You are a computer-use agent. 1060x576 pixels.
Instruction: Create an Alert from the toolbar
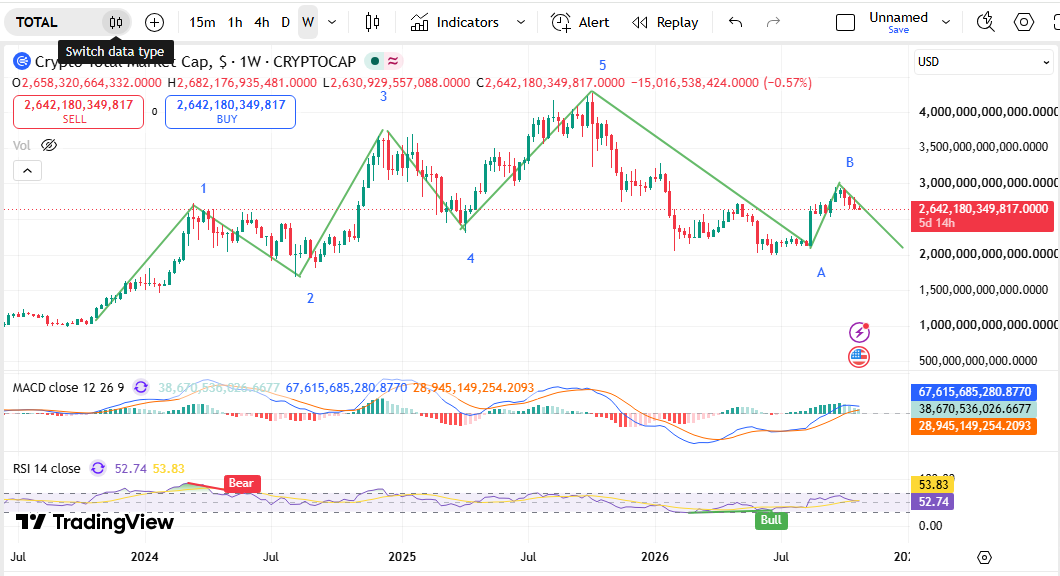(x=580, y=22)
